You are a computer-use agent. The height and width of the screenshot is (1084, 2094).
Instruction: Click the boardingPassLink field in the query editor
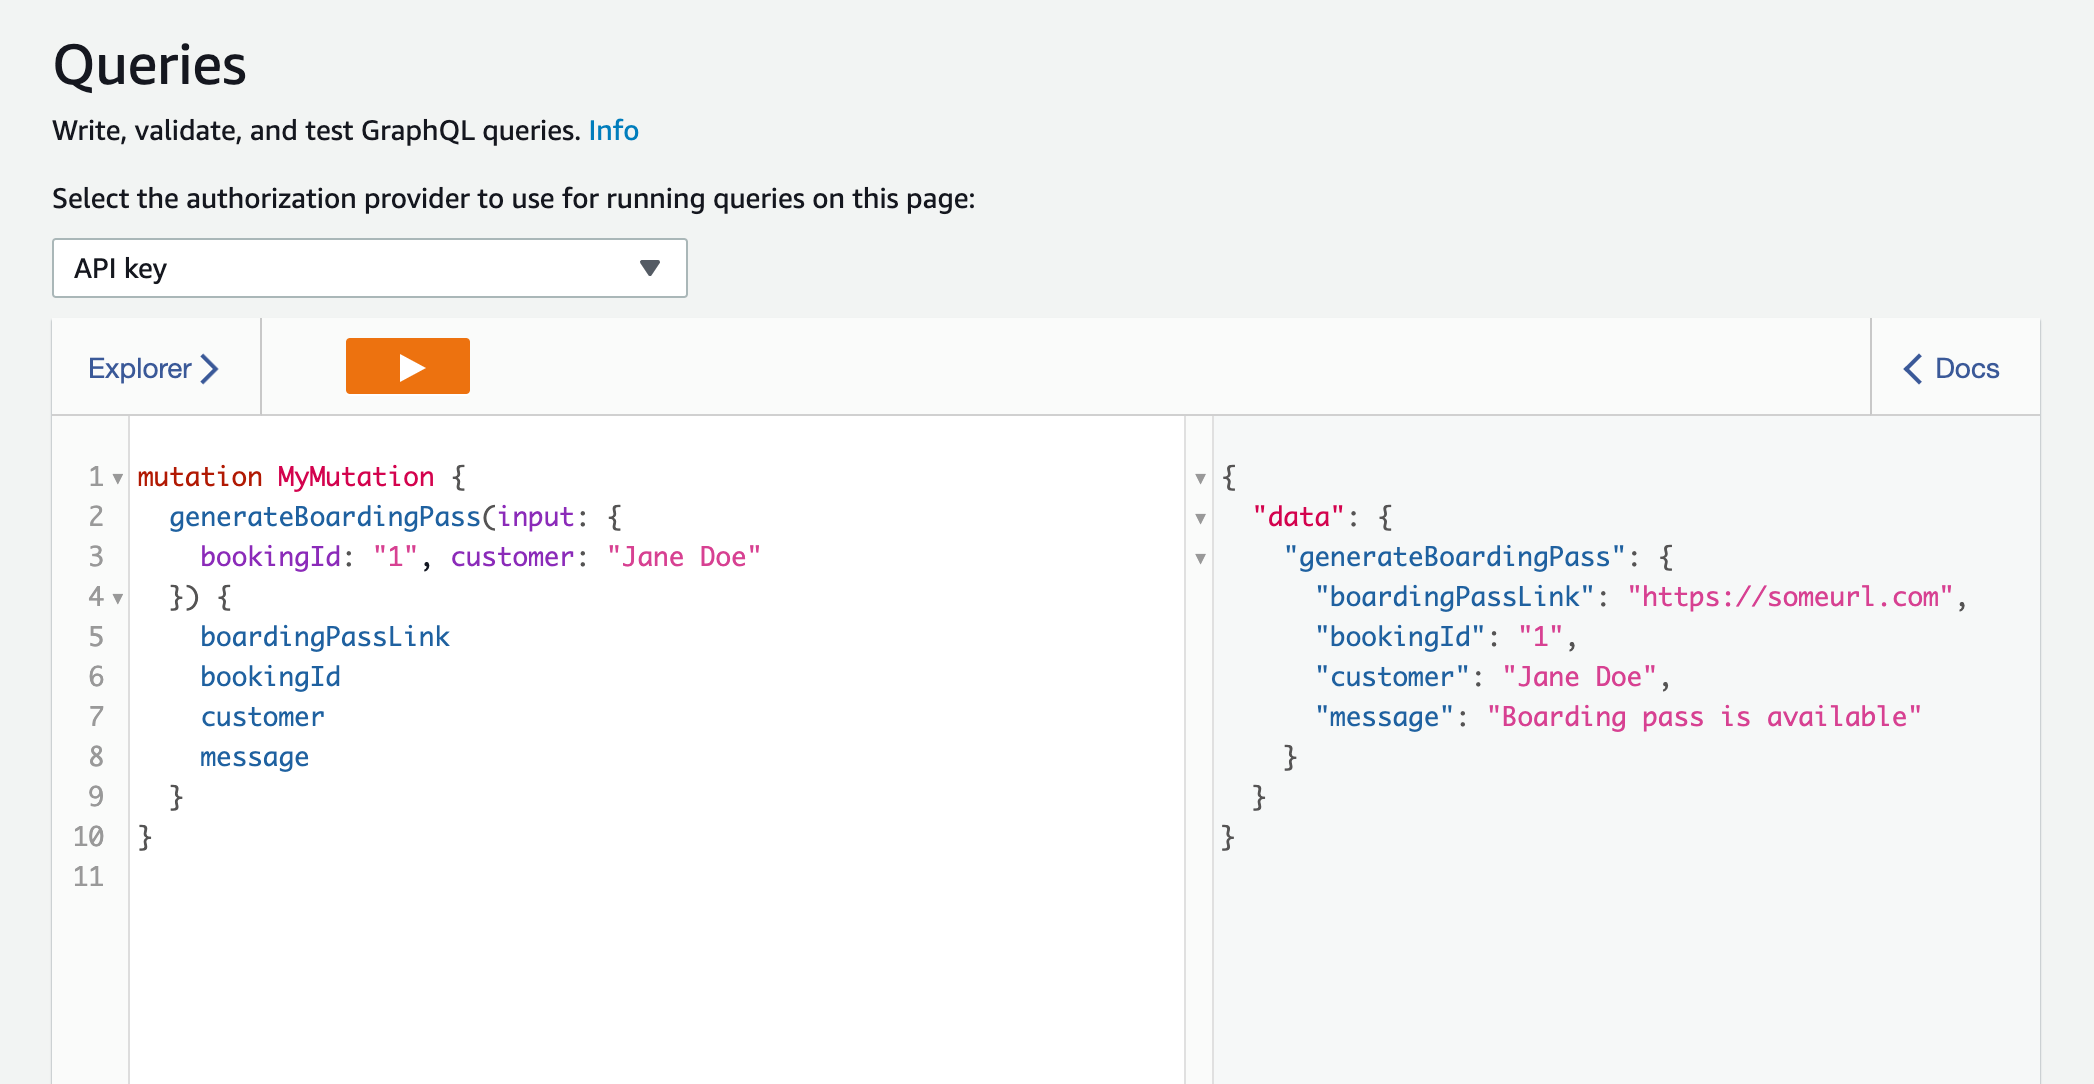pyautogui.click(x=325, y=637)
